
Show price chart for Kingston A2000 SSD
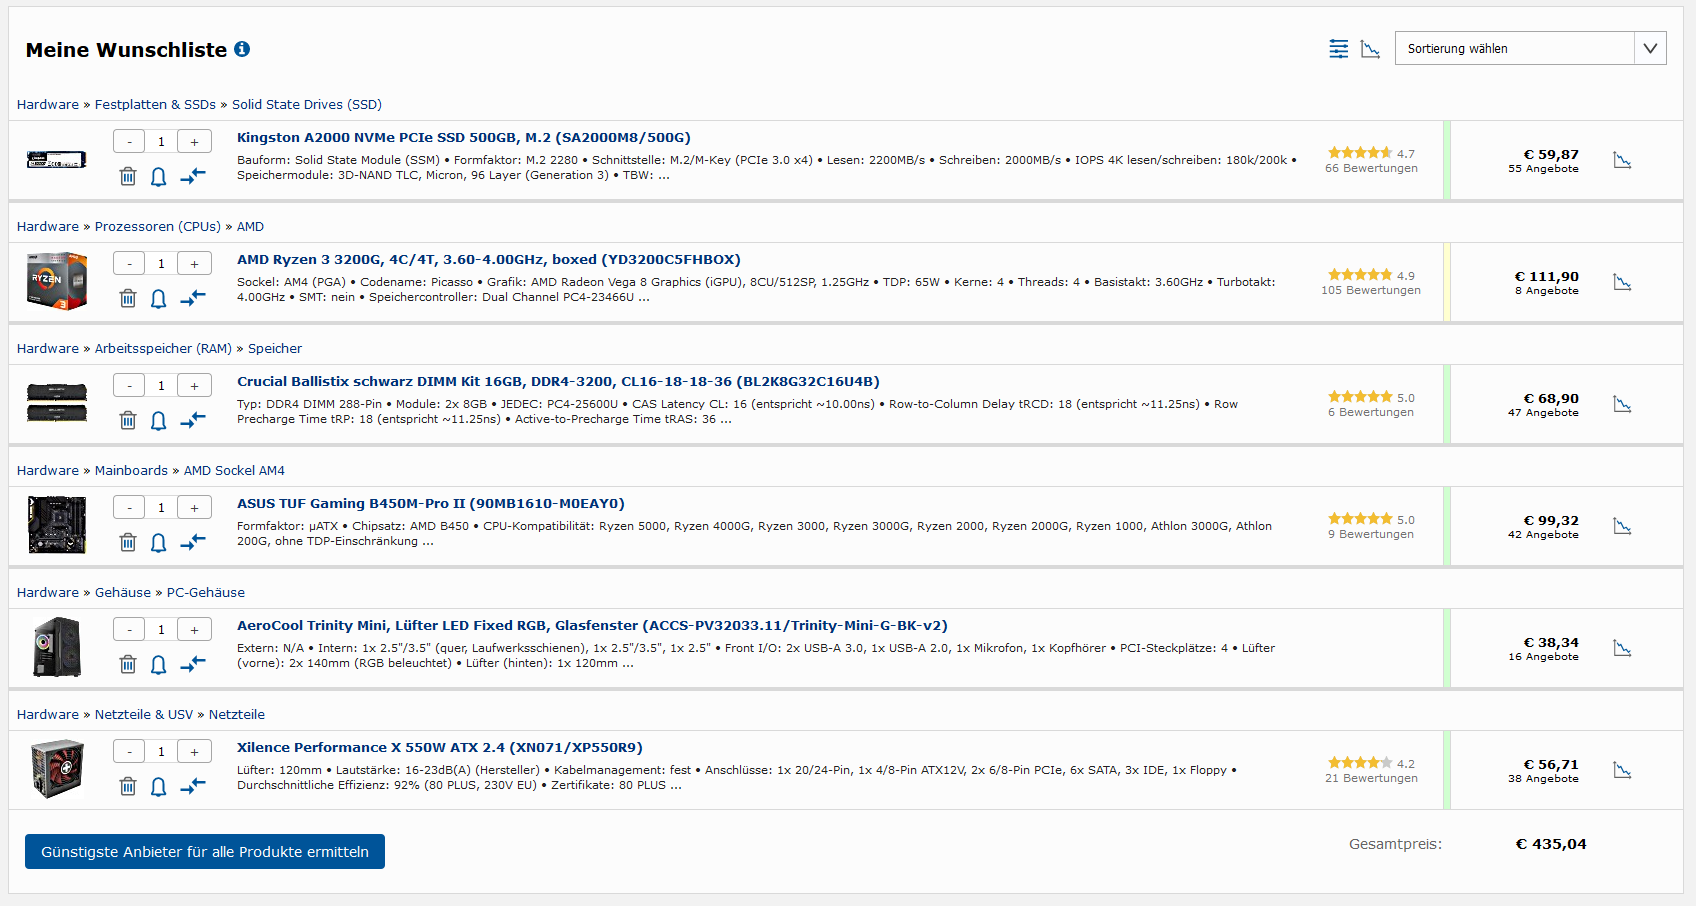[x=1622, y=160]
